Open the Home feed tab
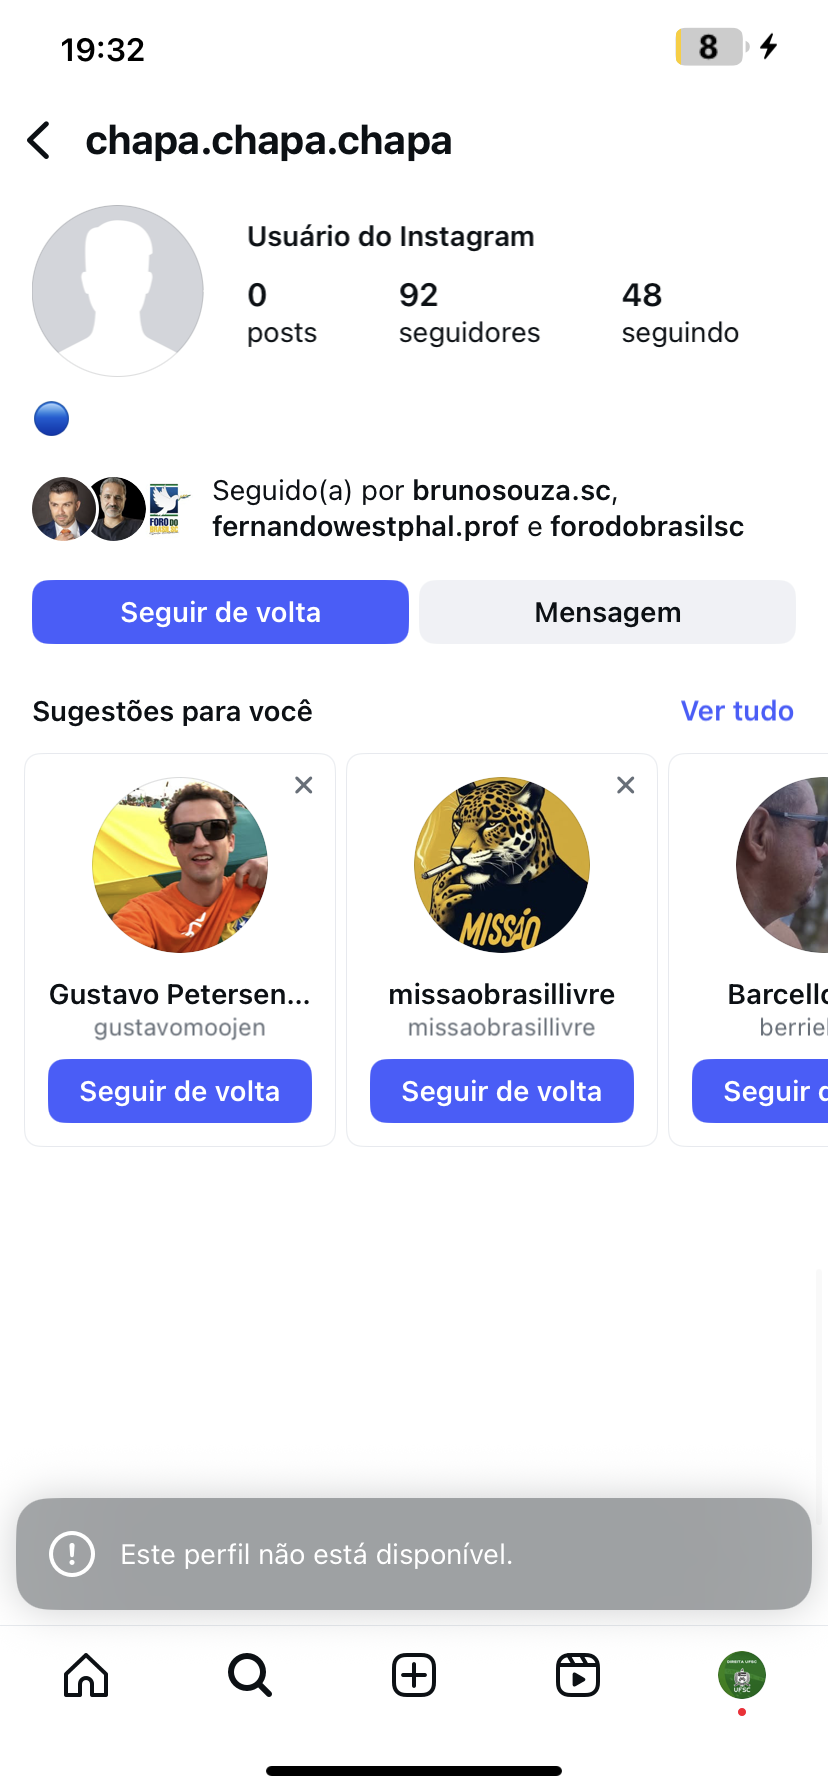Screen dimensions: 828x1792 (x=86, y=1675)
